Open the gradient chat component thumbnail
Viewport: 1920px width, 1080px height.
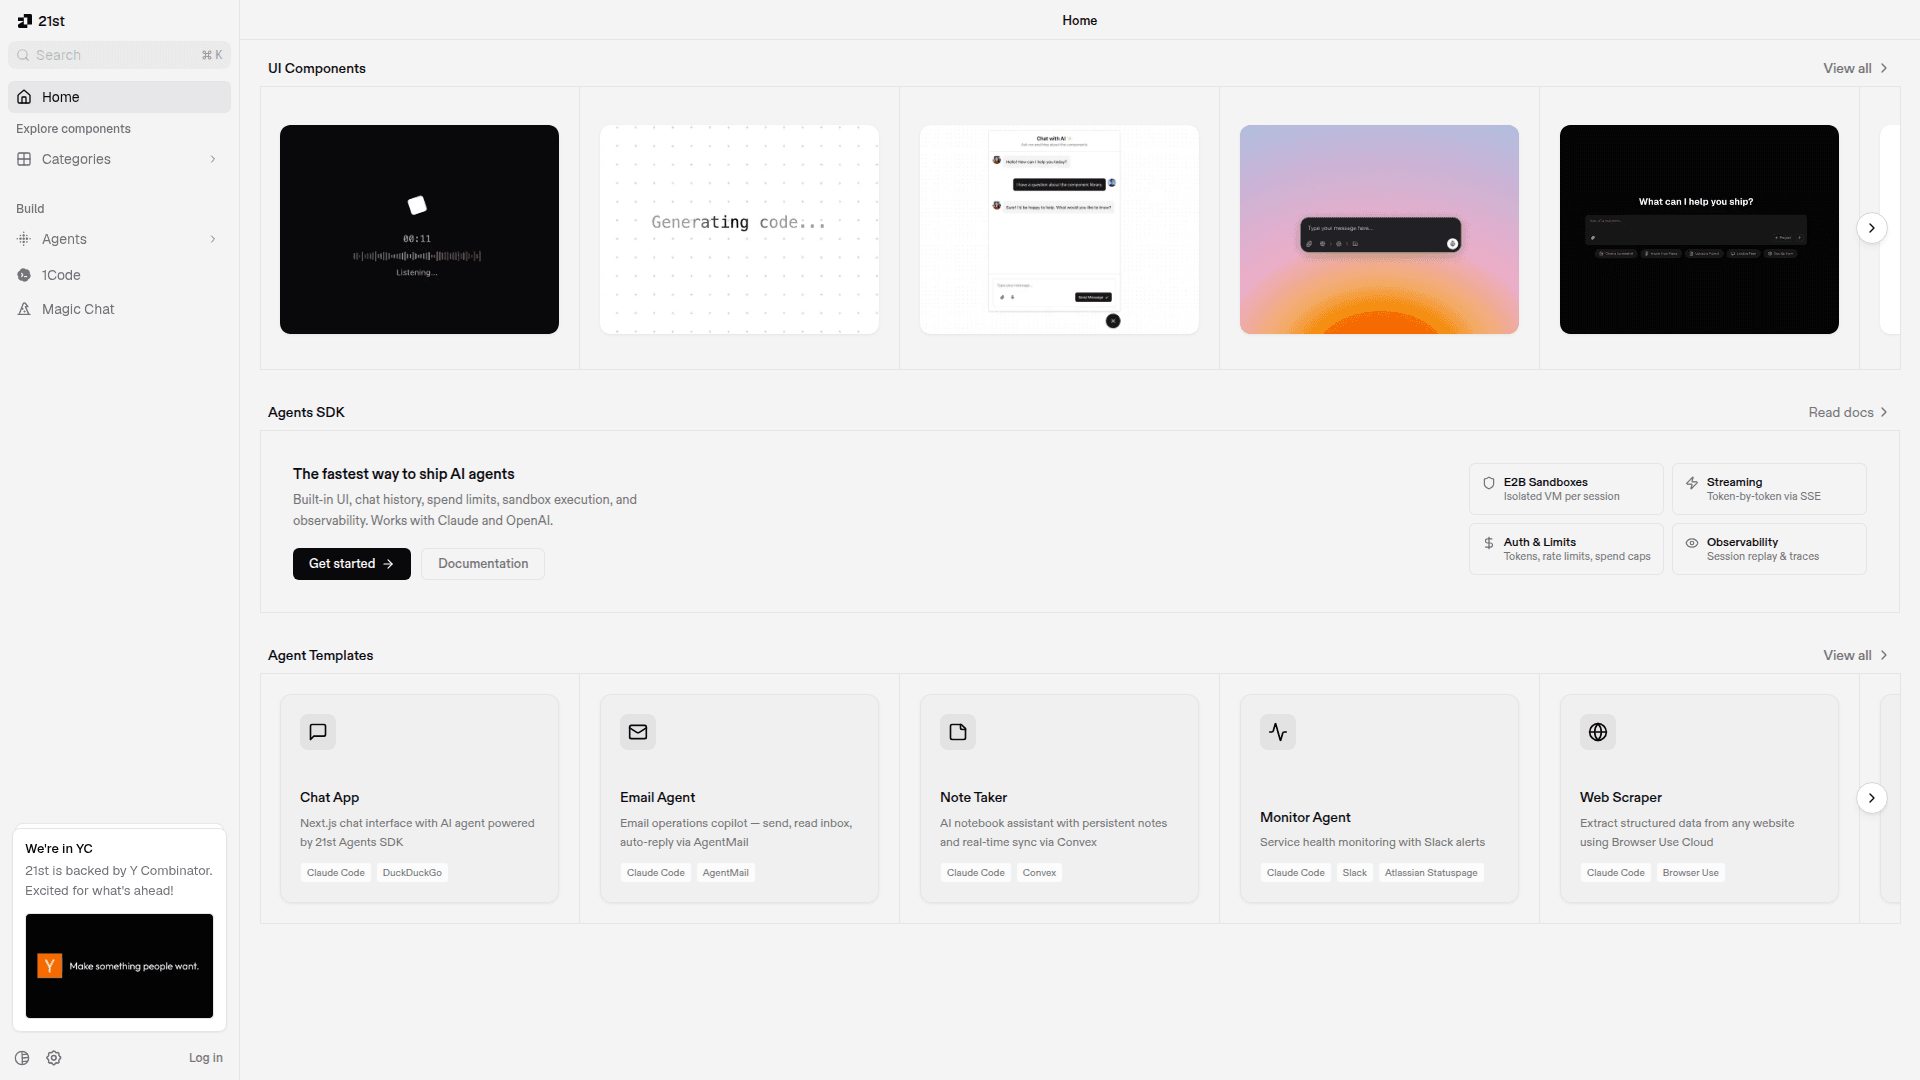pyautogui.click(x=1379, y=230)
